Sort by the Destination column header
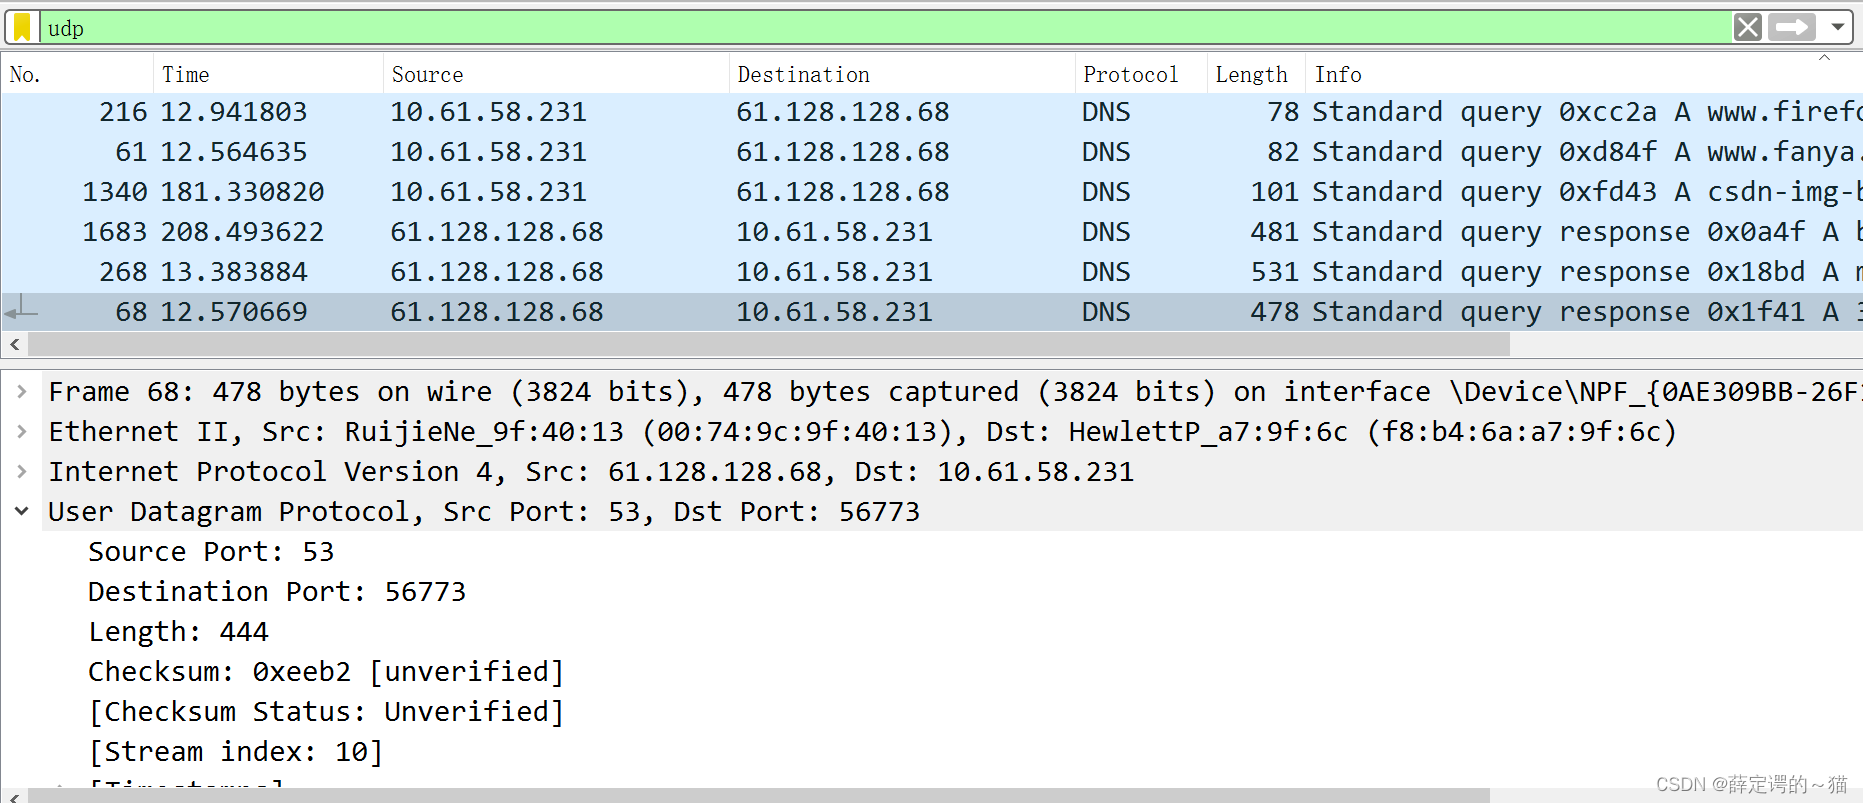 tap(902, 74)
